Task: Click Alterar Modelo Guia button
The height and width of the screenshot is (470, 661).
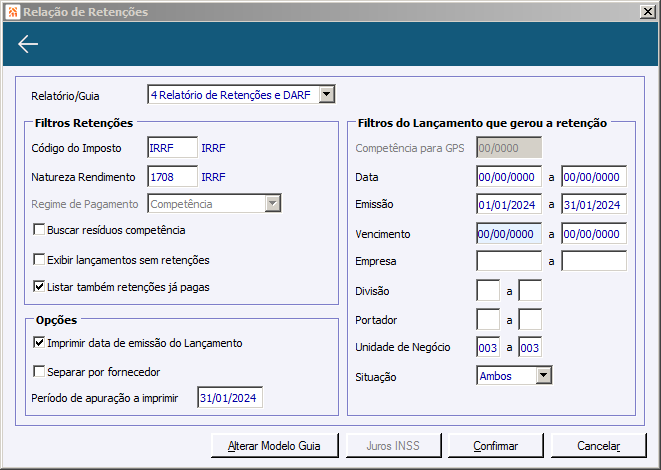Action: 270,445
